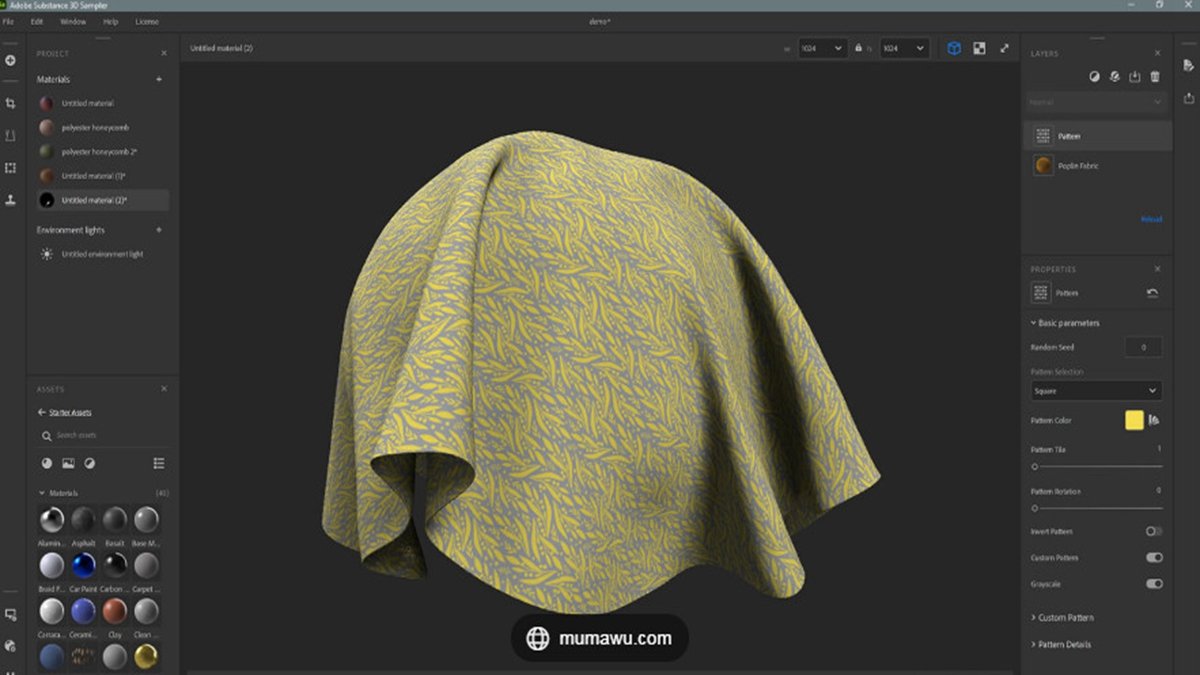Select the Perspective transform tool

click(10, 135)
